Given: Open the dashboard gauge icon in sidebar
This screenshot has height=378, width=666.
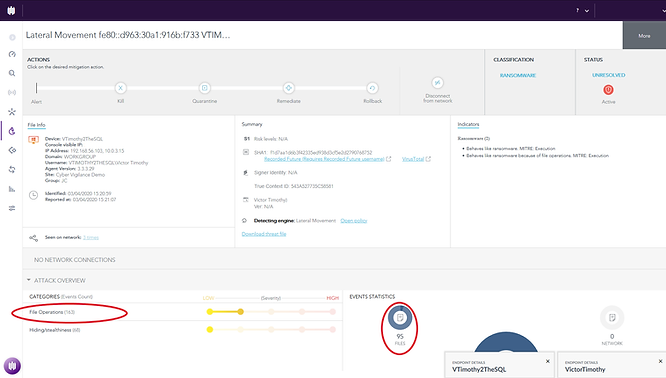Looking at the screenshot, I should point(12,54).
